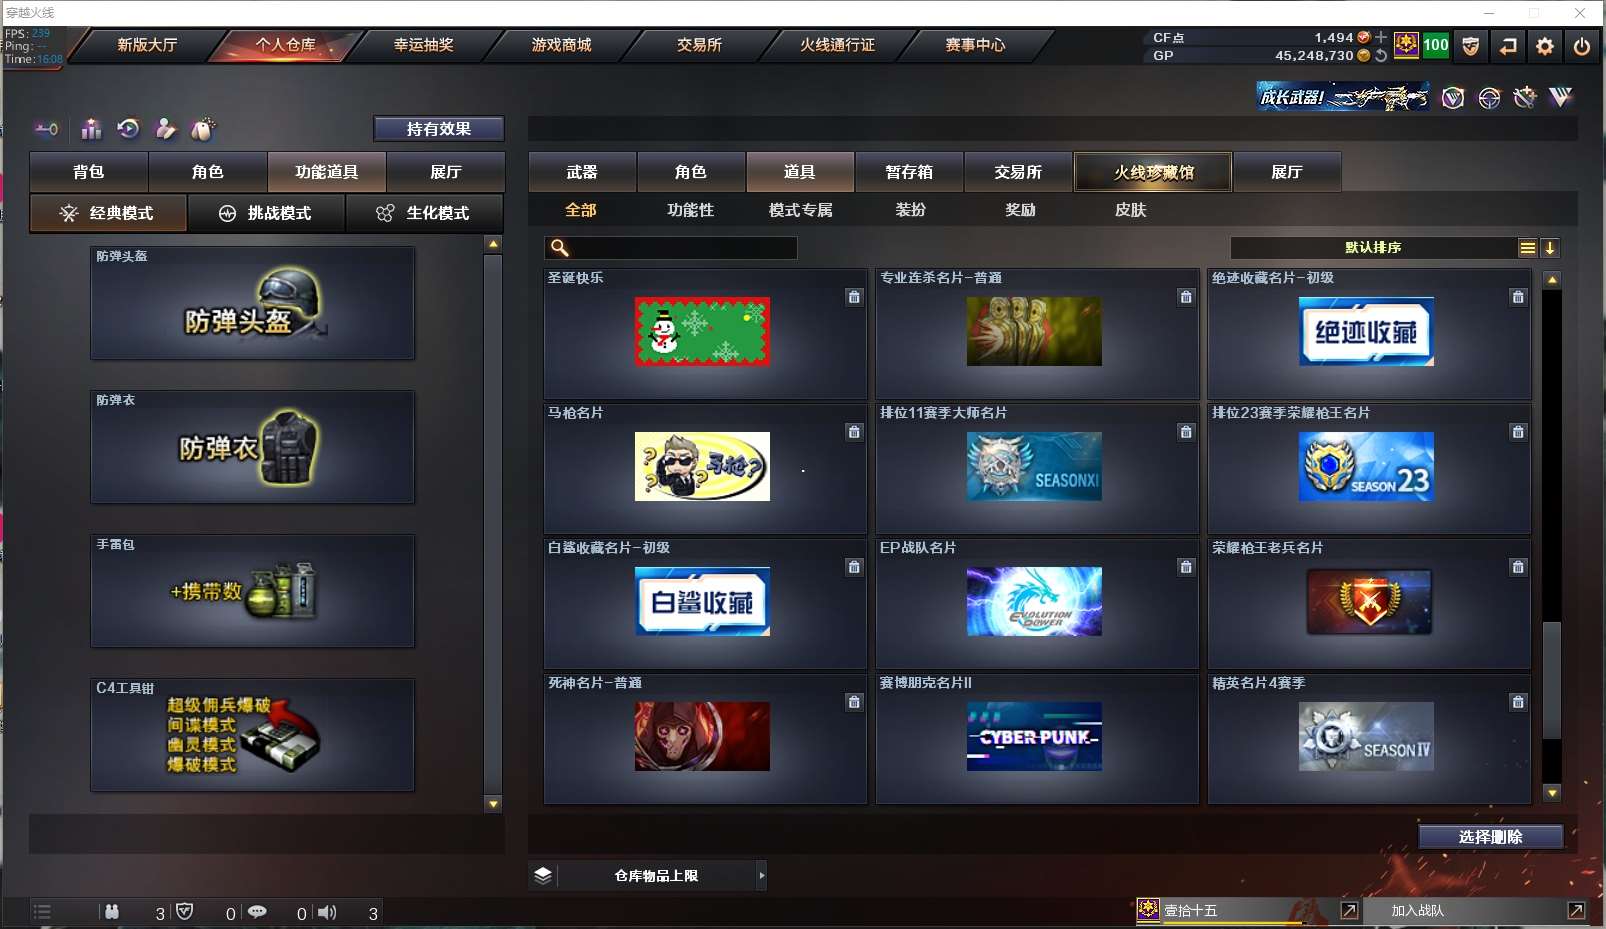Mute the speaker icon in the bottom bar
The width and height of the screenshot is (1606, 929).
pyautogui.click(x=327, y=911)
